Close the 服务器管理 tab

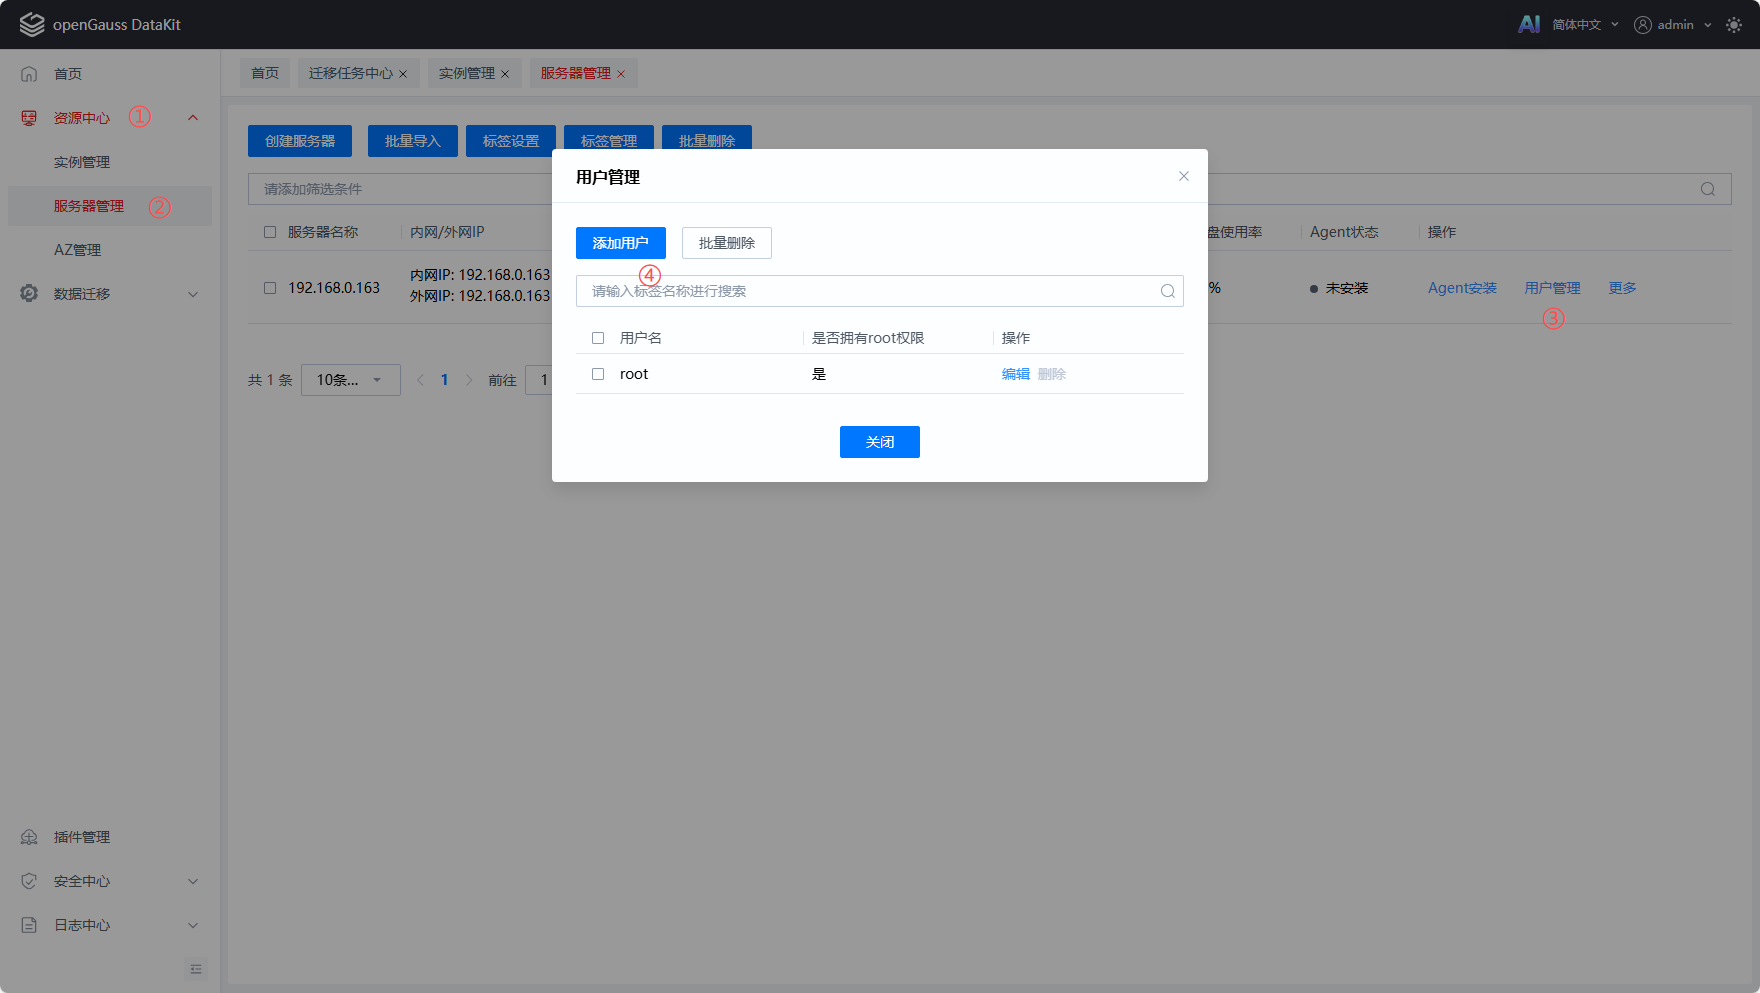pos(621,74)
